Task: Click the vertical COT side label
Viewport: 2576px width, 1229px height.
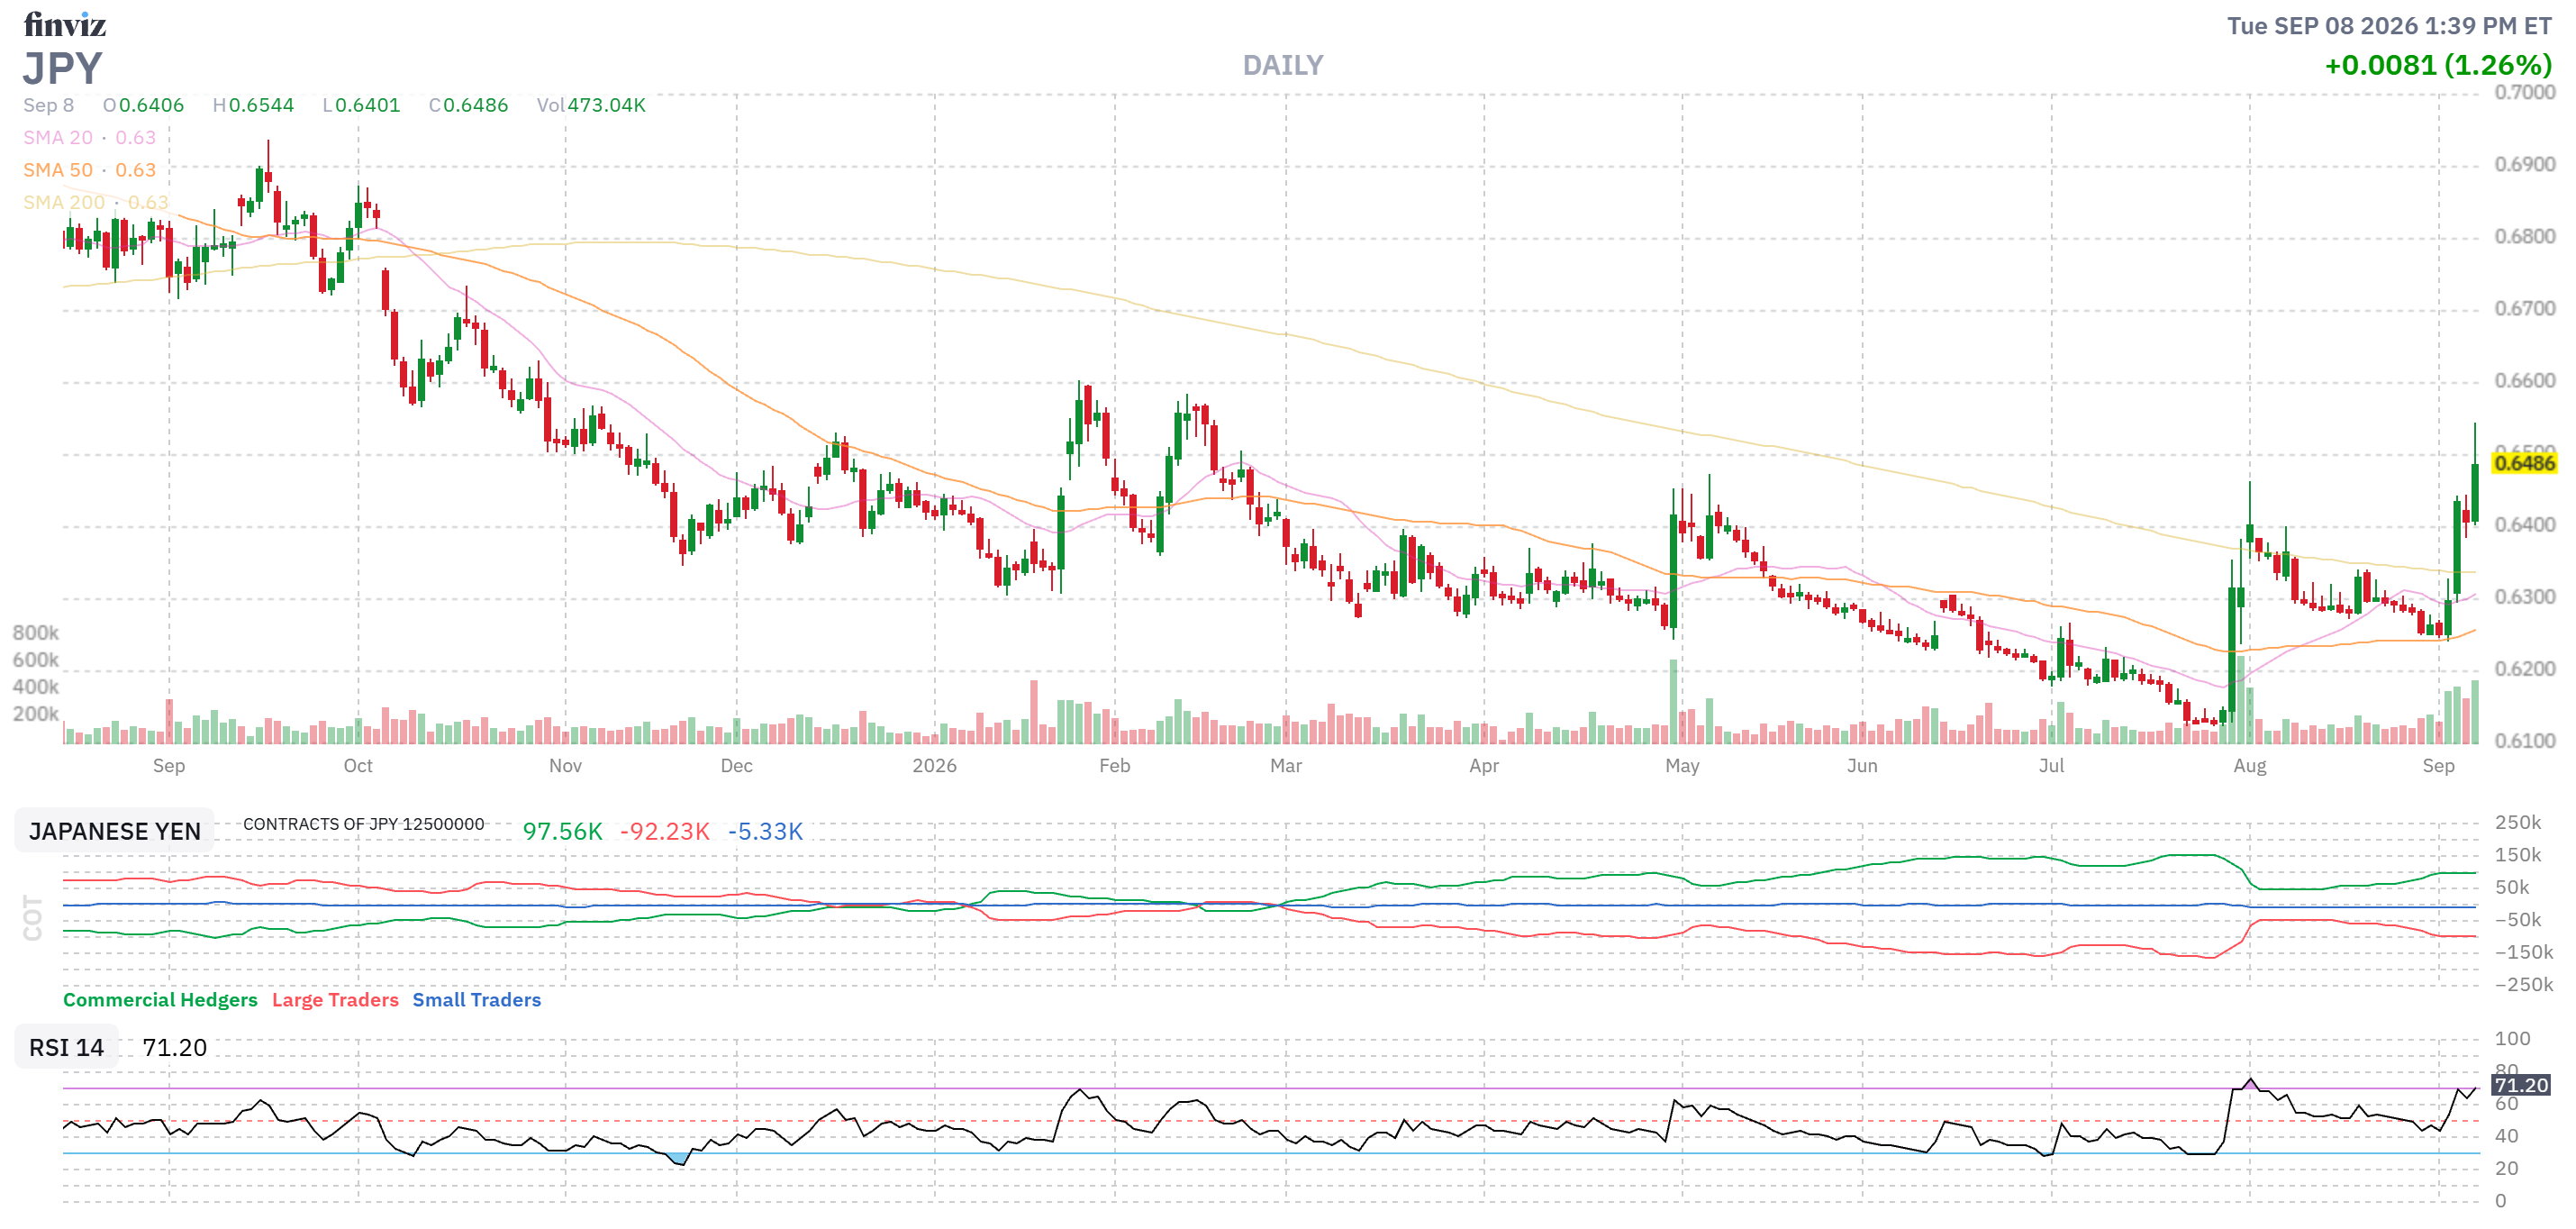Action: tap(33, 918)
